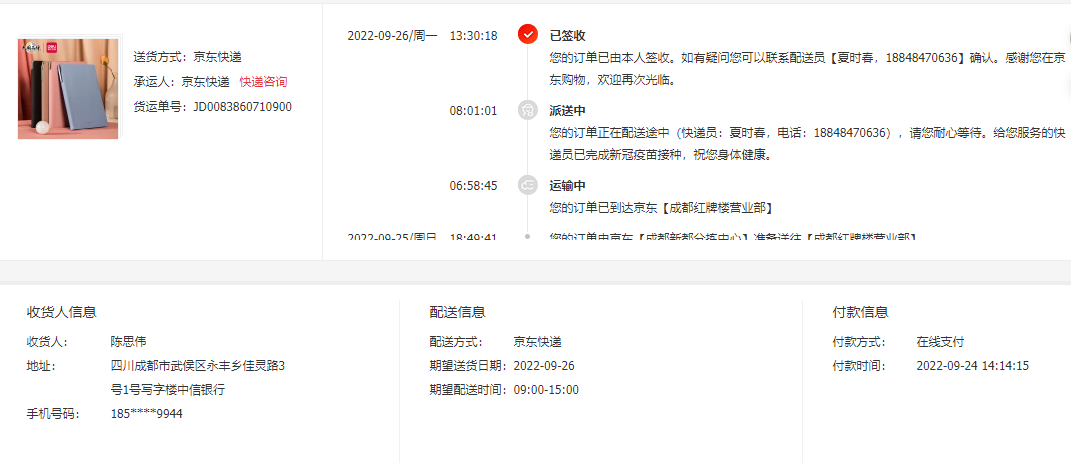Click the address 四川成都市武侯区永丰乡佳灵路3
The height and width of the screenshot is (463, 1071).
[x=197, y=366]
